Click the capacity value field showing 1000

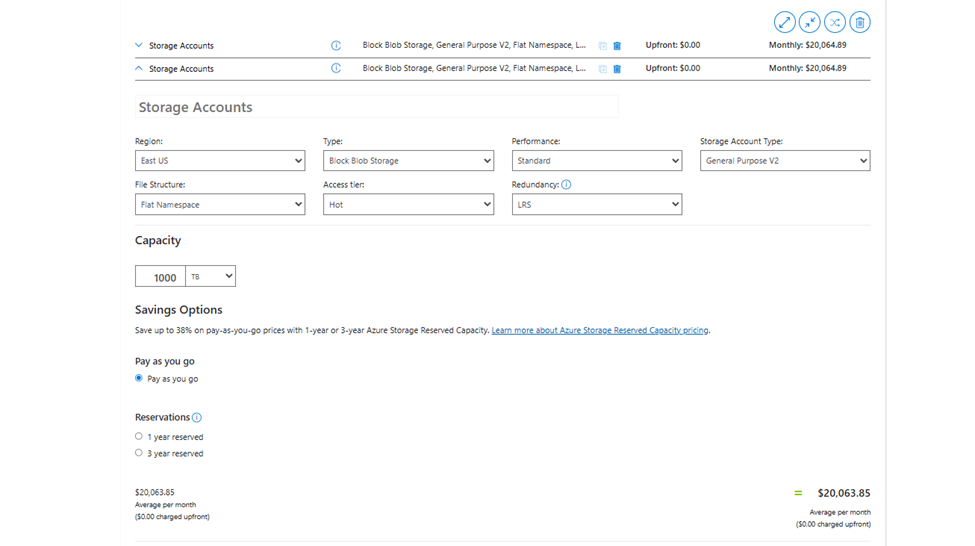(160, 276)
